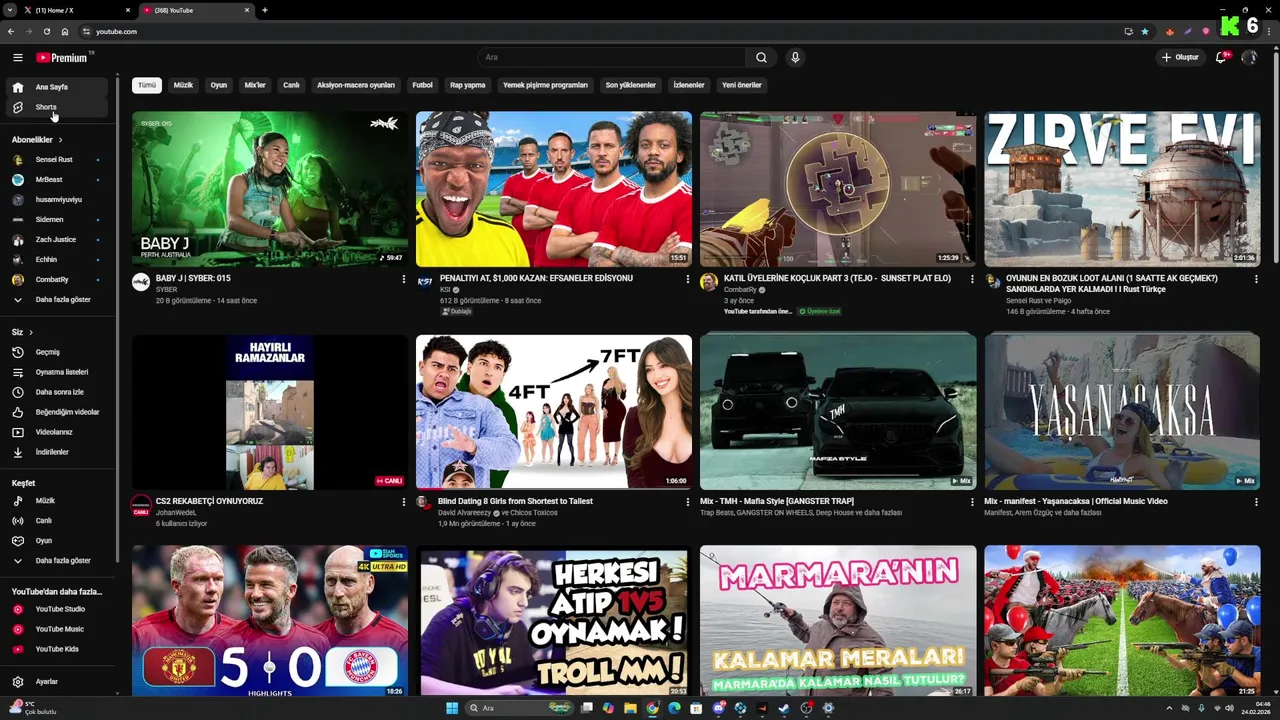Viewport: 1280px width, 720px height.
Task: Expand Daha fazla göster under Keşfet
Action: tap(56, 560)
